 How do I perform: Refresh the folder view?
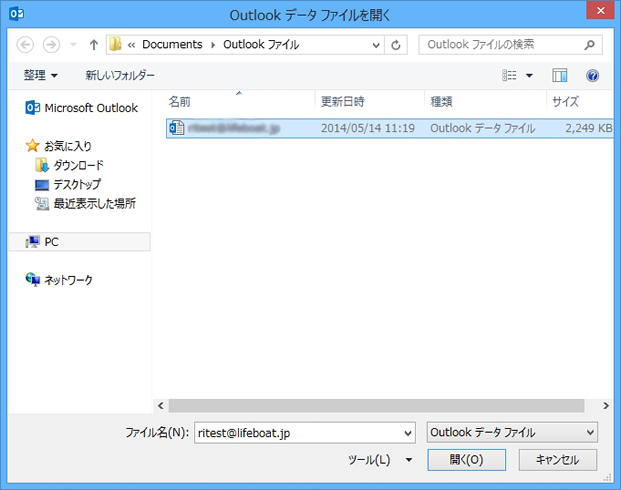tap(396, 45)
